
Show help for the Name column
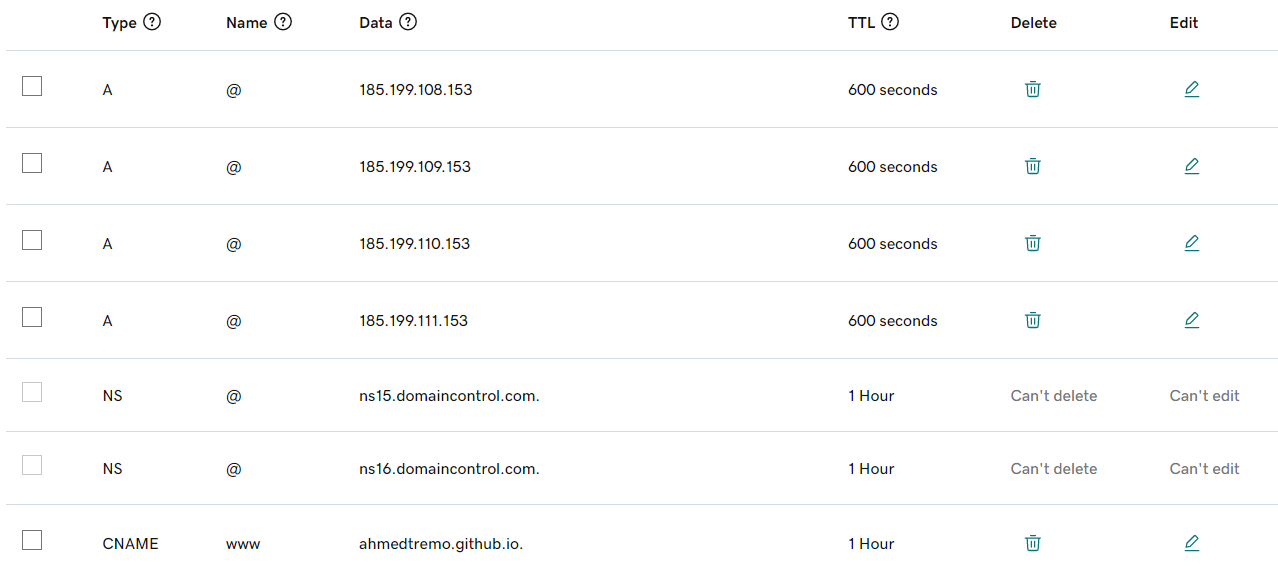pyautogui.click(x=283, y=22)
